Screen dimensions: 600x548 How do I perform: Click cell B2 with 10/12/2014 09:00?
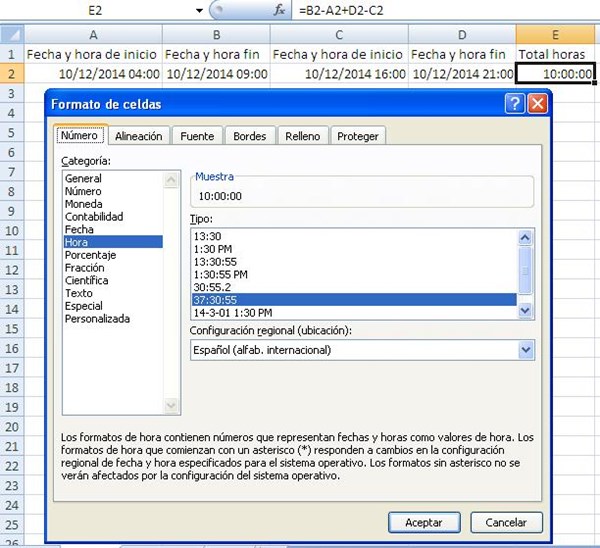point(216,74)
